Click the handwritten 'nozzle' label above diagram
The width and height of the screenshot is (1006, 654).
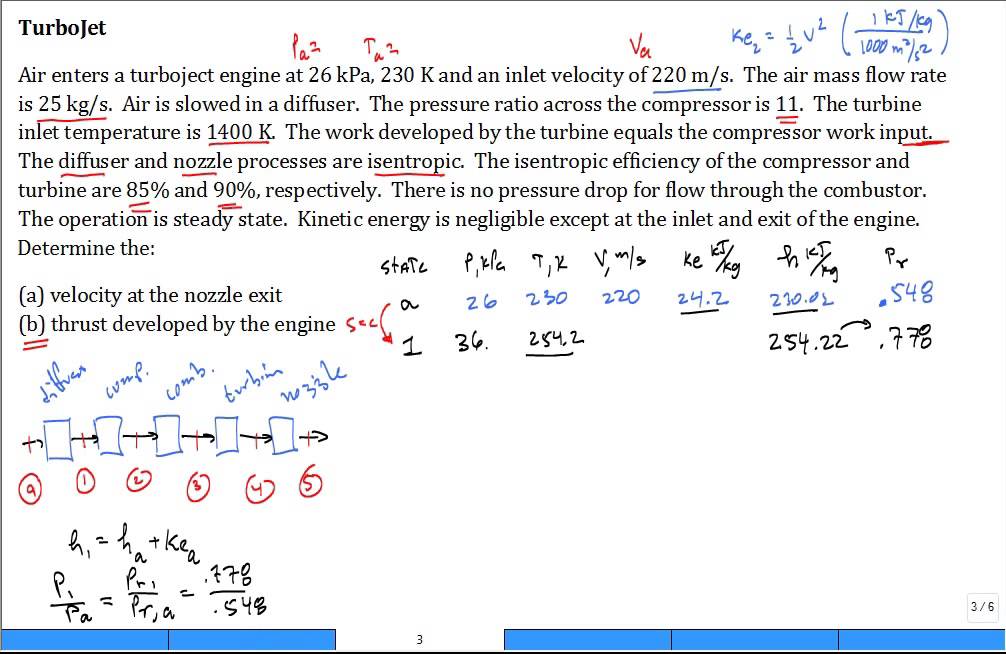point(314,383)
